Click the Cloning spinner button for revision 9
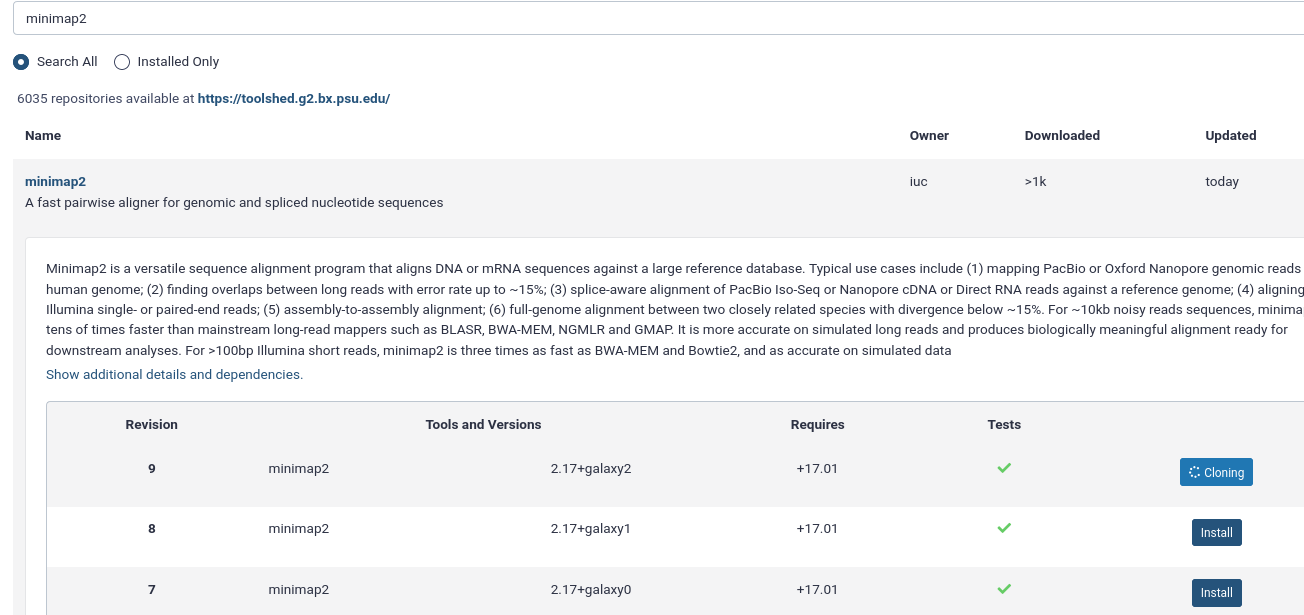This screenshot has height=615, width=1304. [1216, 472]
